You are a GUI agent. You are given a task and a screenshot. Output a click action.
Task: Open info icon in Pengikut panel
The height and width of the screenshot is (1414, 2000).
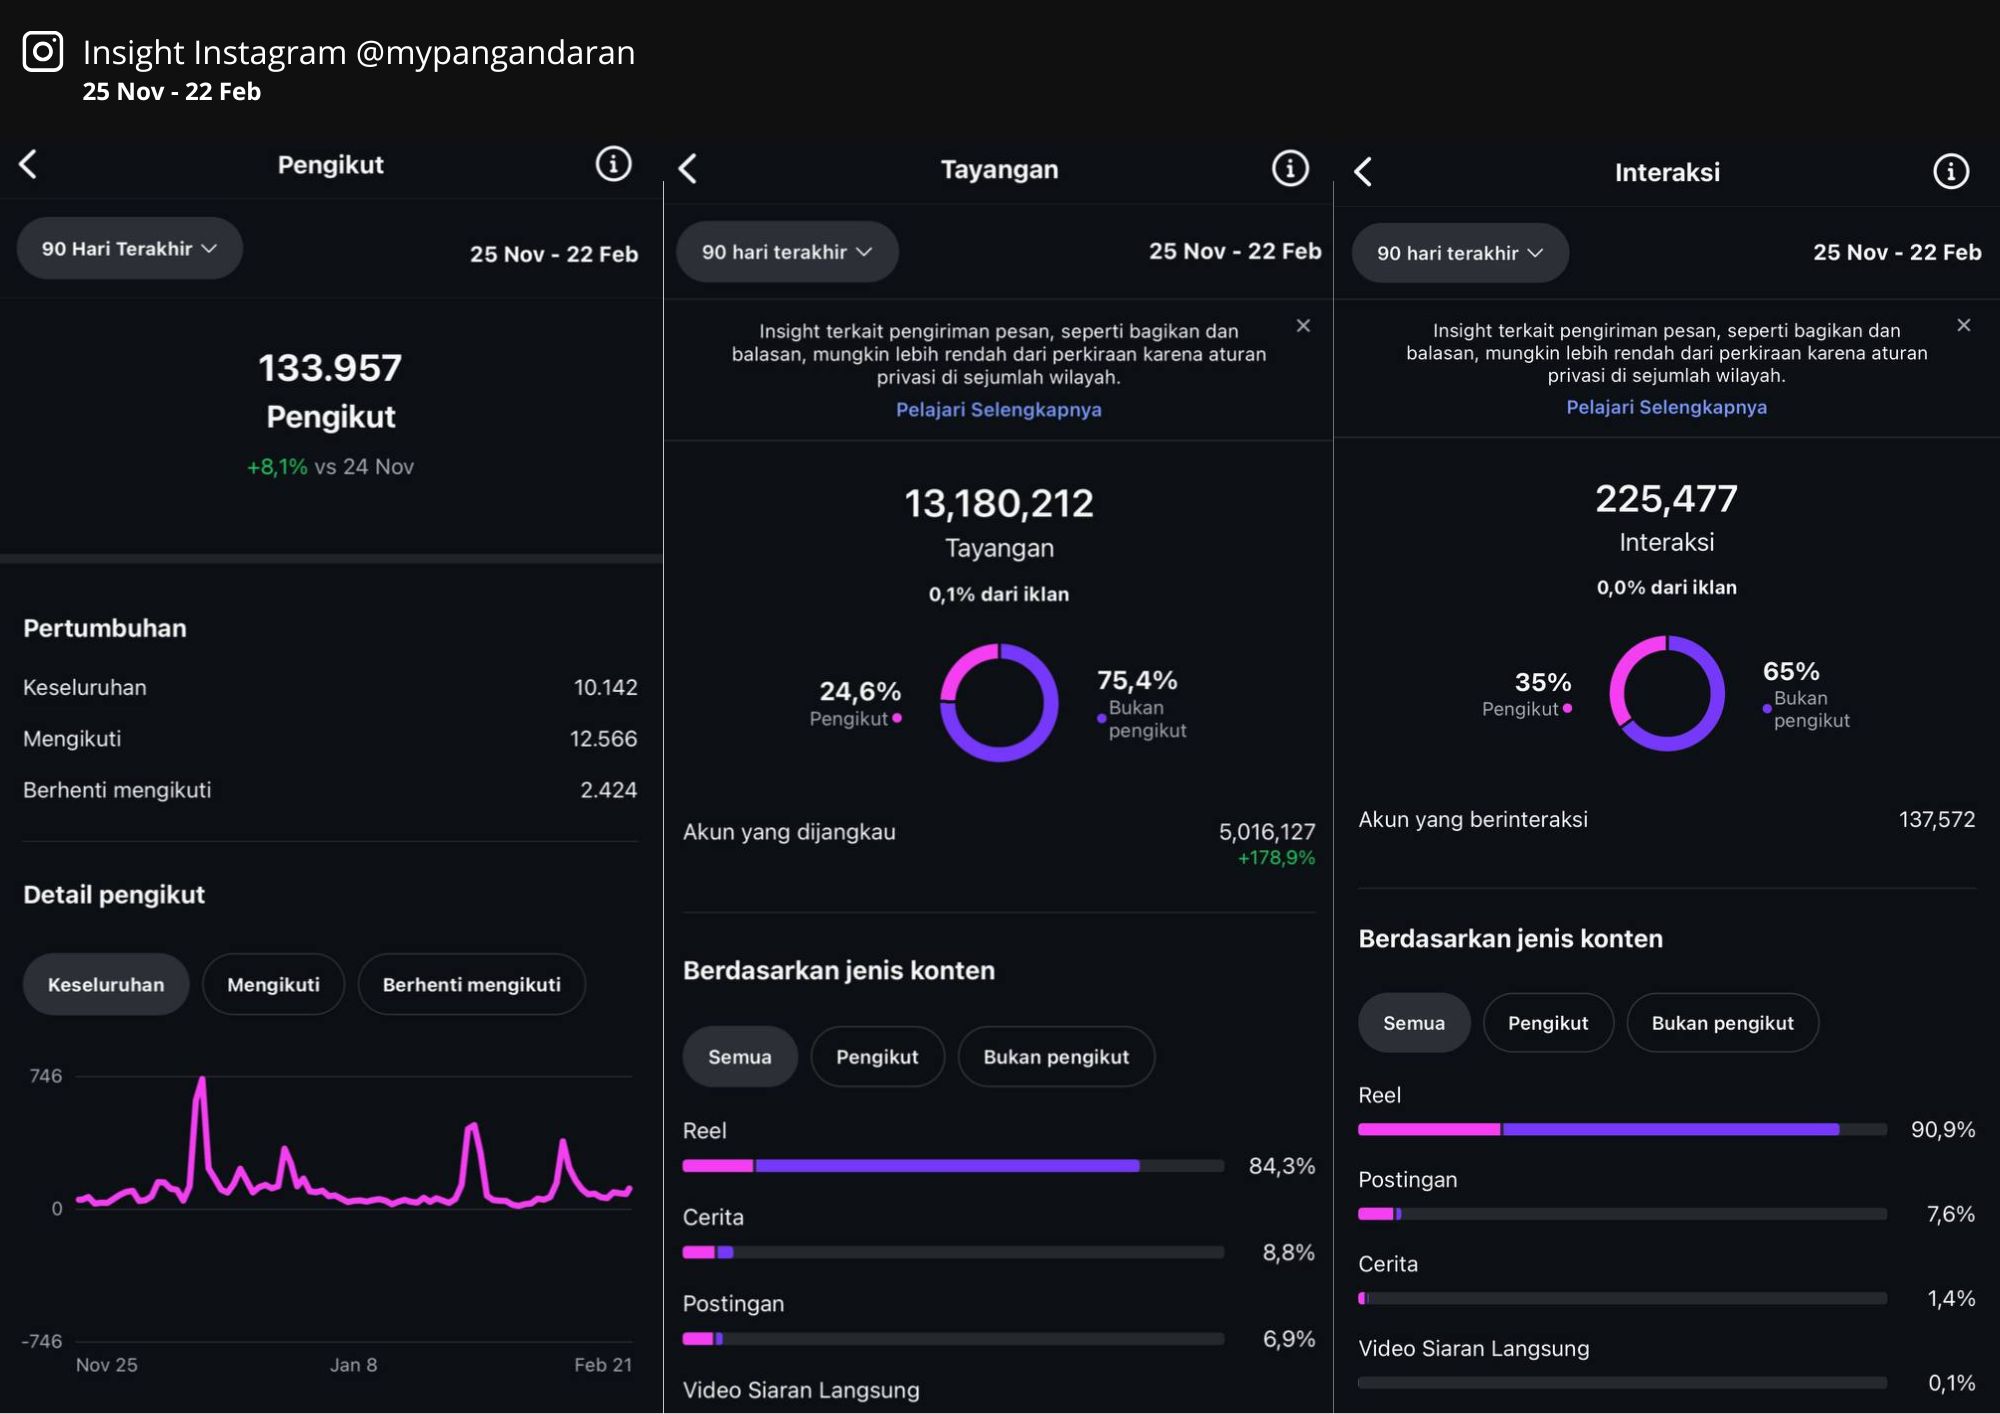pyautogui.click(x=613, y=164)
